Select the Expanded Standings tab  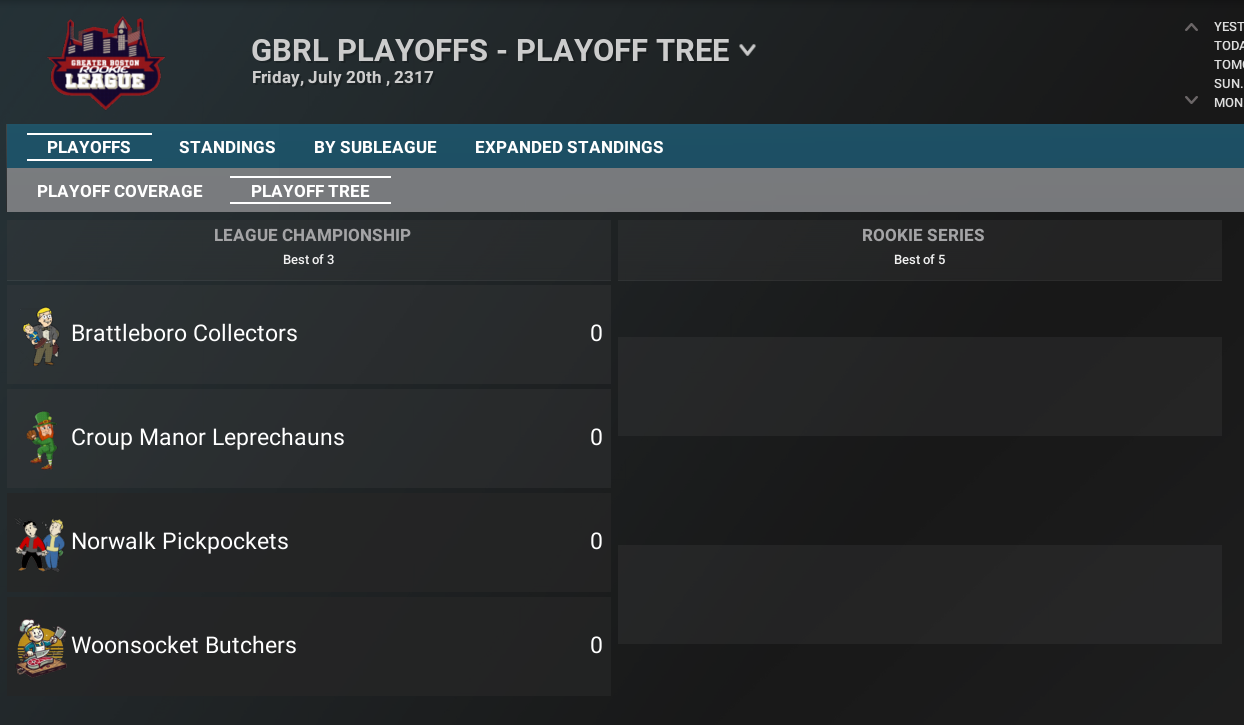(569, 147)
